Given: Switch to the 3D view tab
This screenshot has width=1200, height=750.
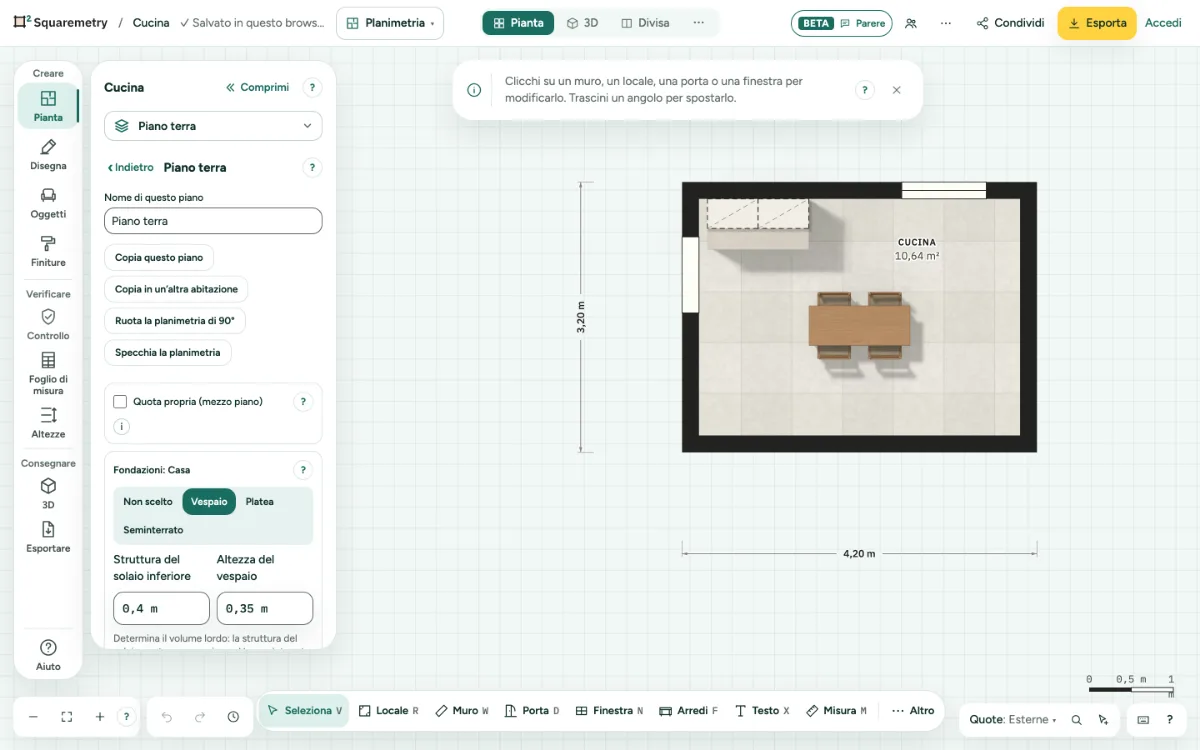Looking at the screenshot, I should [x=582, y=23].
